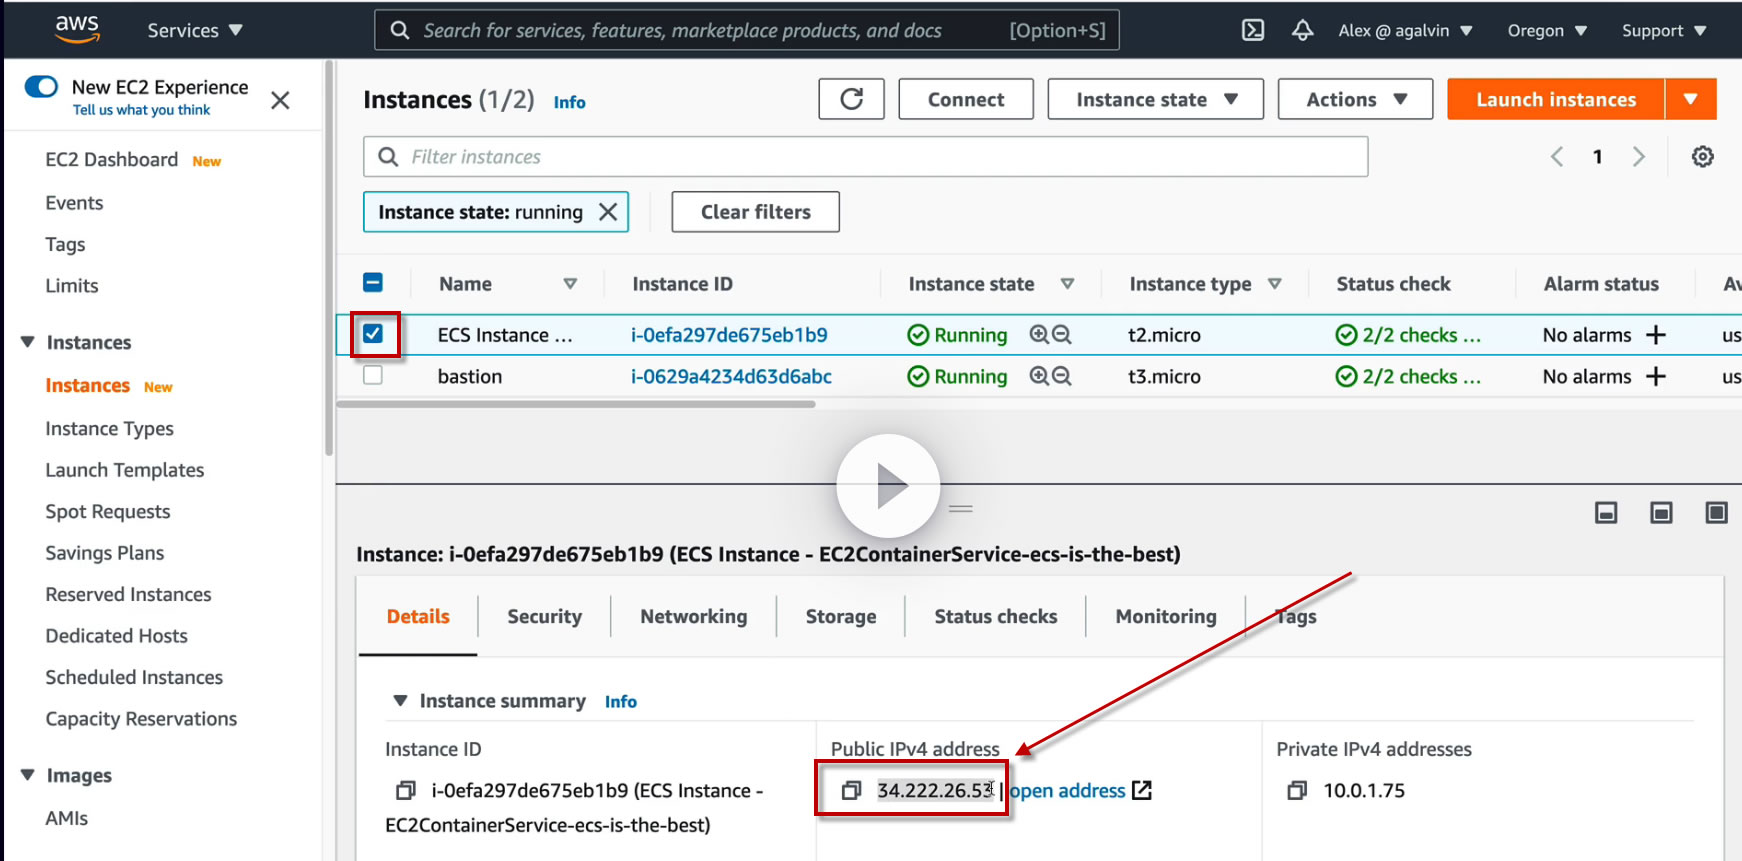
Task: Open AWS CloudShell icon in top bar
Action: [1252, 30]
